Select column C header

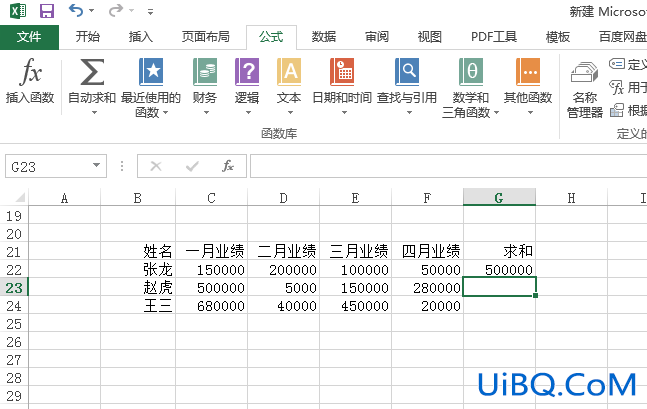(x=211, y=197)
